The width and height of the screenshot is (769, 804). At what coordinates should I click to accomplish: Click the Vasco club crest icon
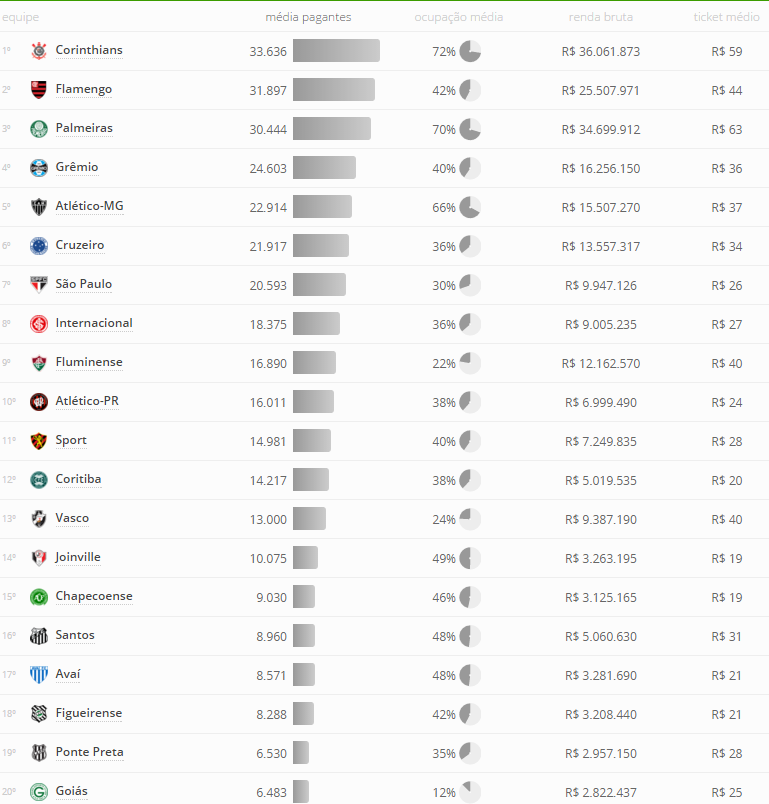click(x=39, y=519)
